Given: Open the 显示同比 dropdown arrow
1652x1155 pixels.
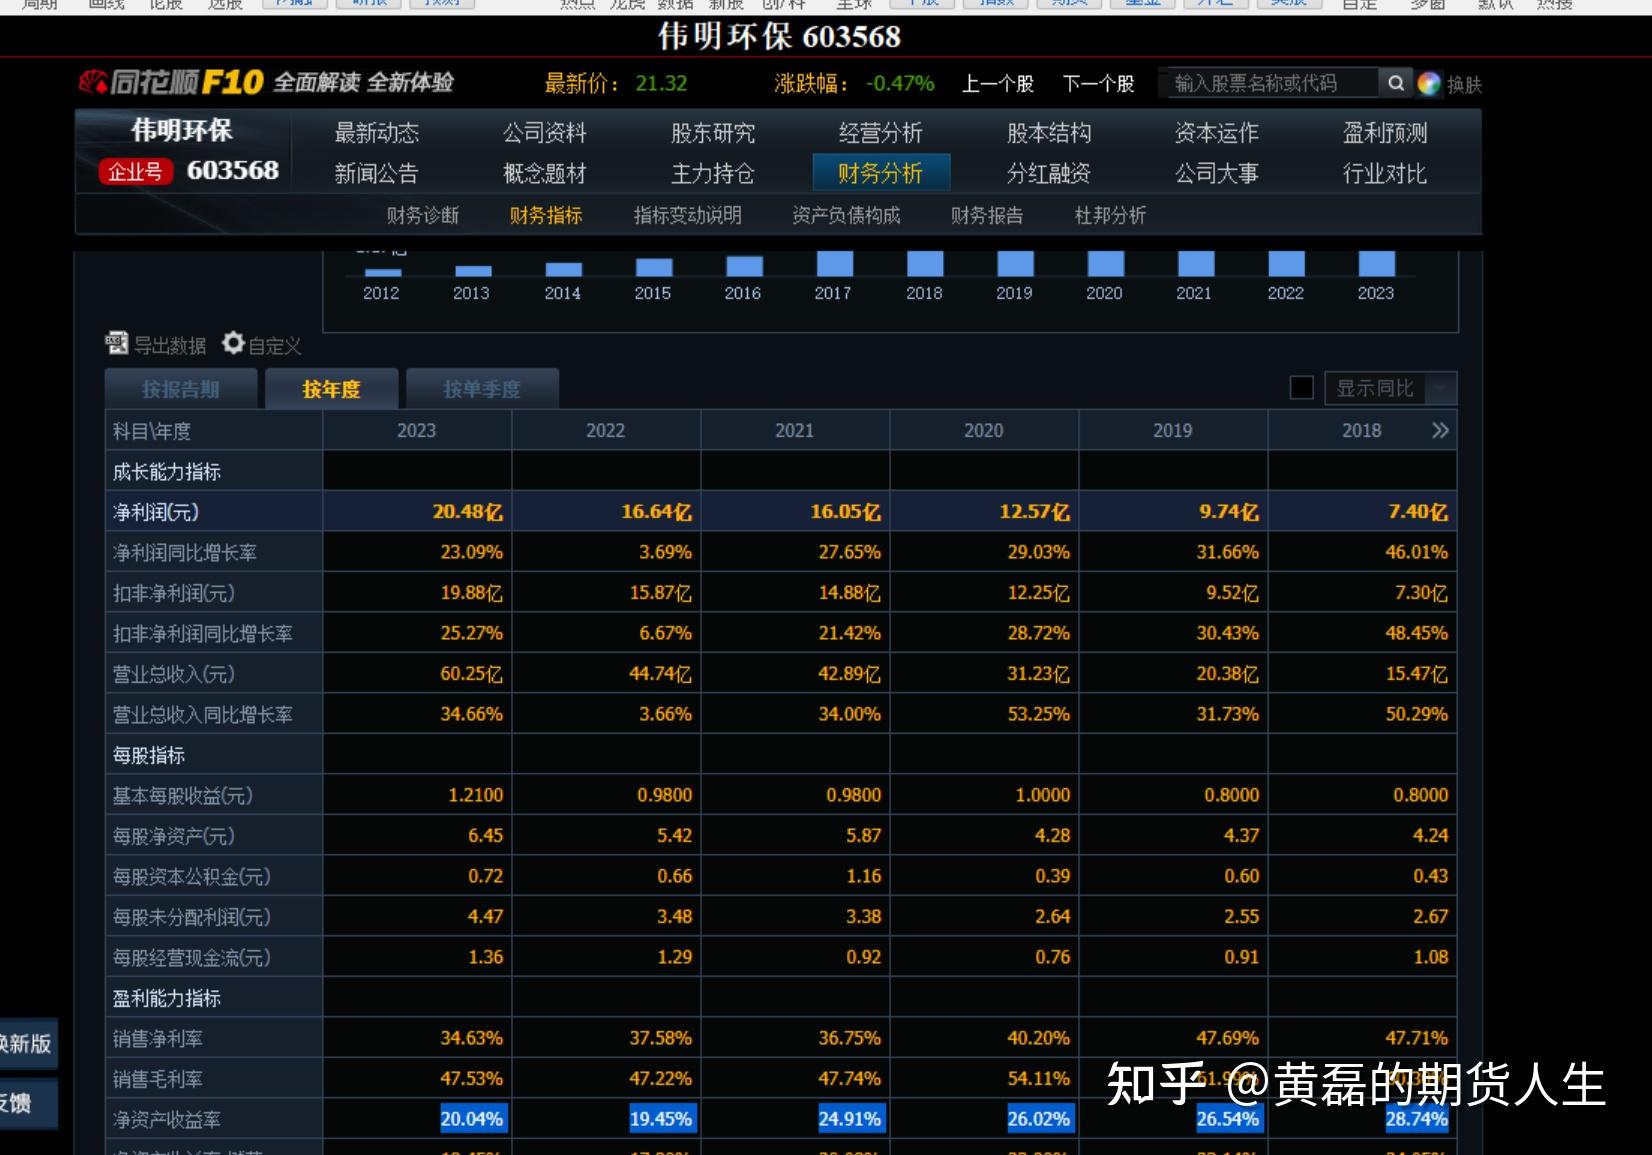Looking at the screenshot, I should coord(1441,388).
